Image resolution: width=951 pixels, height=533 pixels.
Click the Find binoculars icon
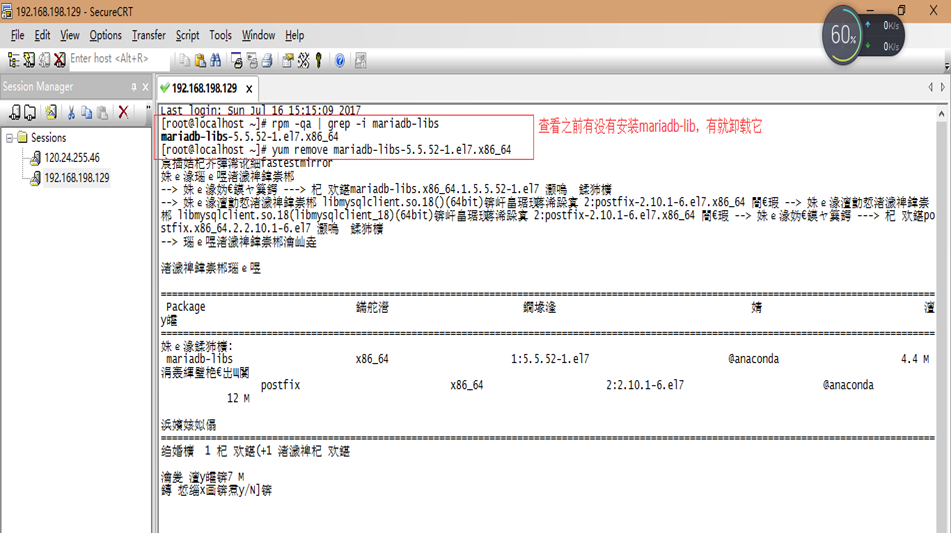tap(215, 60)
